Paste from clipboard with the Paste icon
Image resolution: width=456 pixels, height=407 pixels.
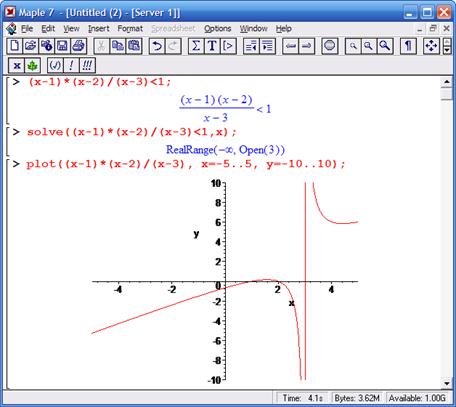[x=134, y=46]
